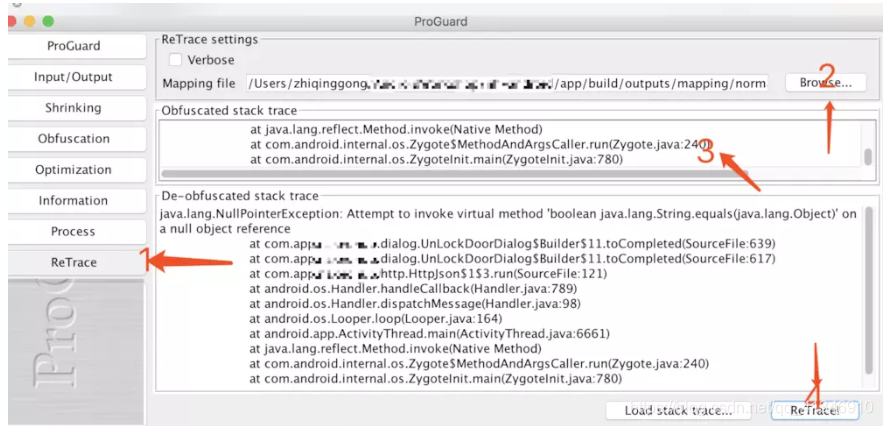The width and height of the screenshot is (883, 426).
Task: Click de-obfuscated 'ZygoteInit.java:780' line
Action: [436, 379]
